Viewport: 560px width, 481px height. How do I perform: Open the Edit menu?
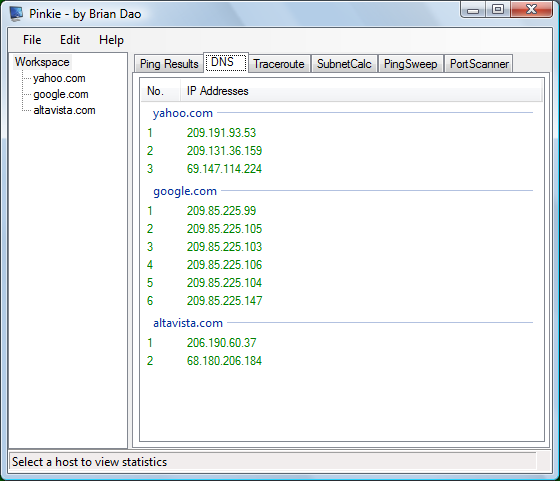coord(70,40)
